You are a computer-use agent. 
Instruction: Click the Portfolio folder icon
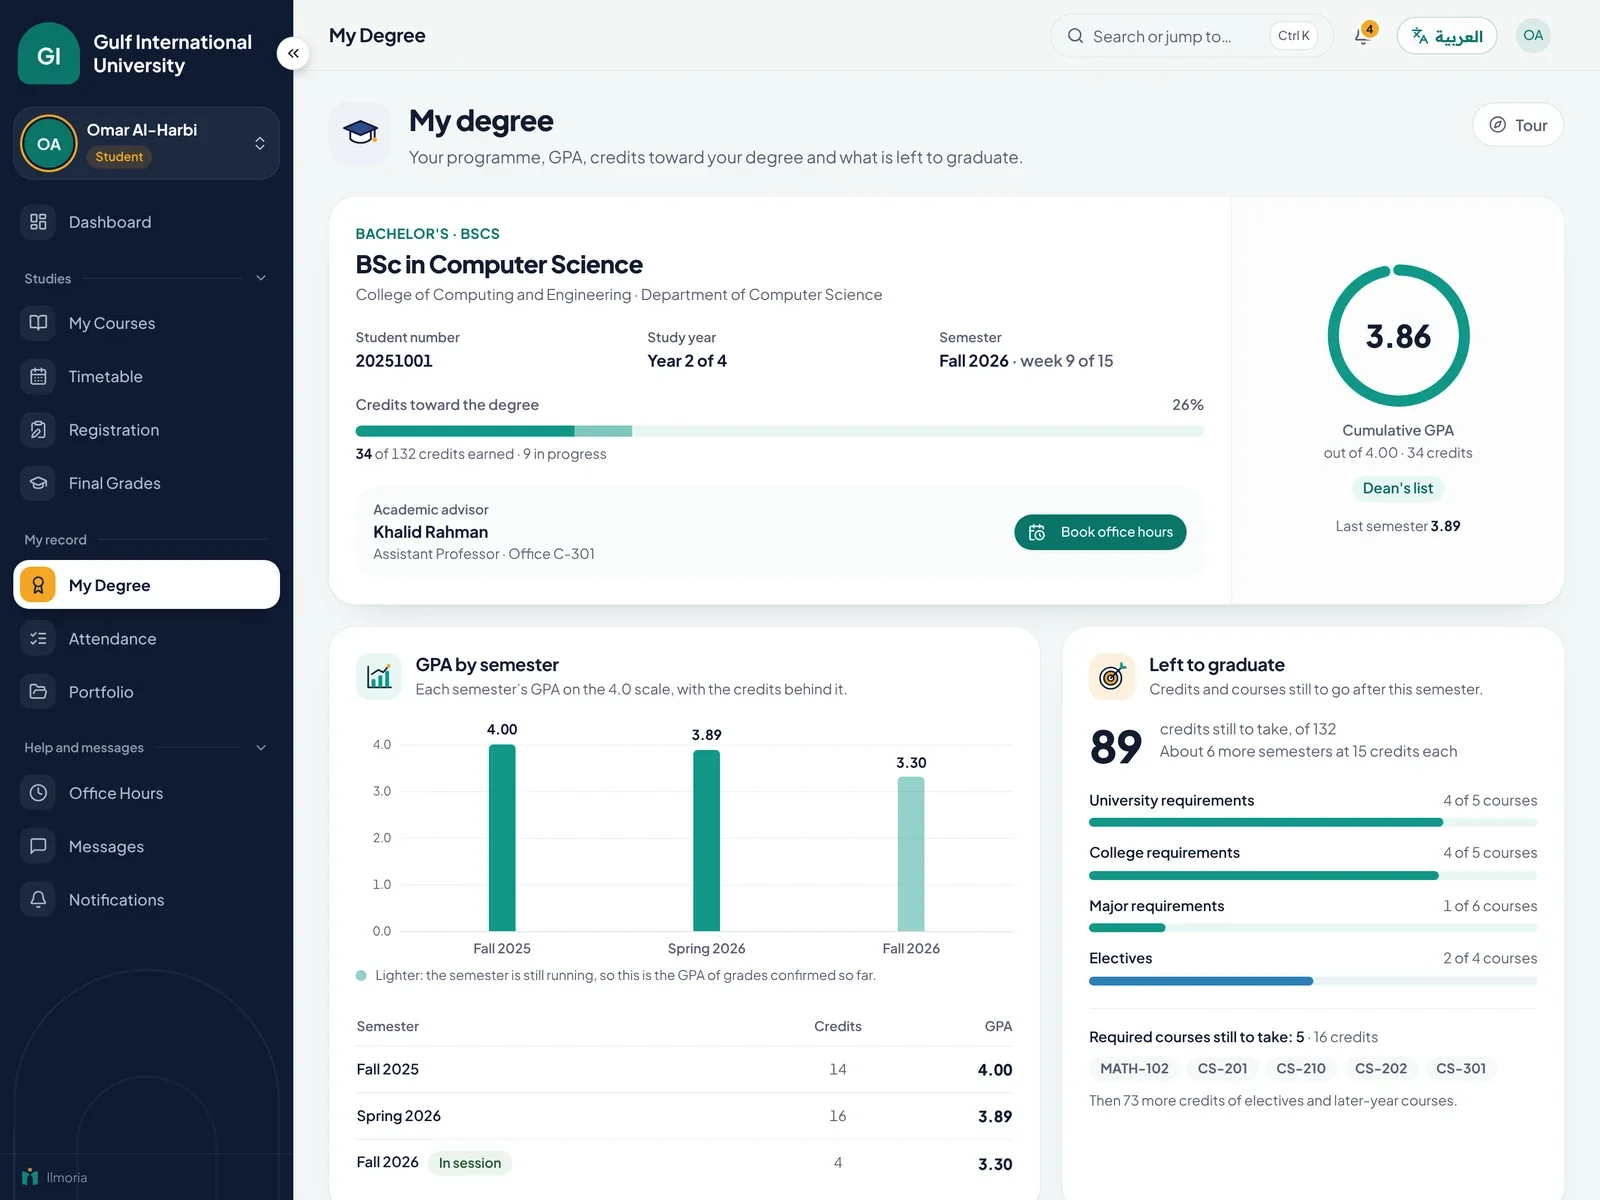coord(38,692)
